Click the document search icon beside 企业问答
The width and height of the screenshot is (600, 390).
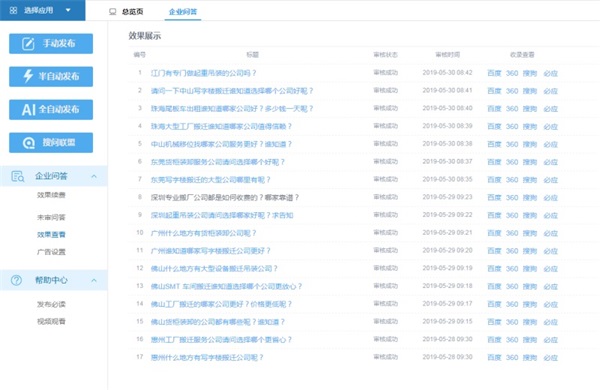pos(18,176)
